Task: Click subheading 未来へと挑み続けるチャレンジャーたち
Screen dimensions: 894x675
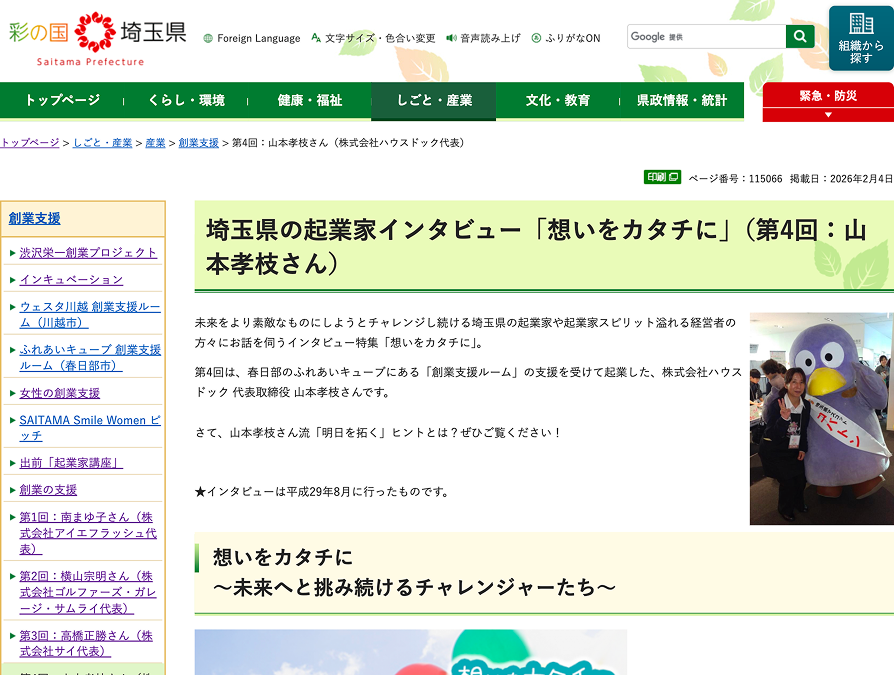Action: 414,587
